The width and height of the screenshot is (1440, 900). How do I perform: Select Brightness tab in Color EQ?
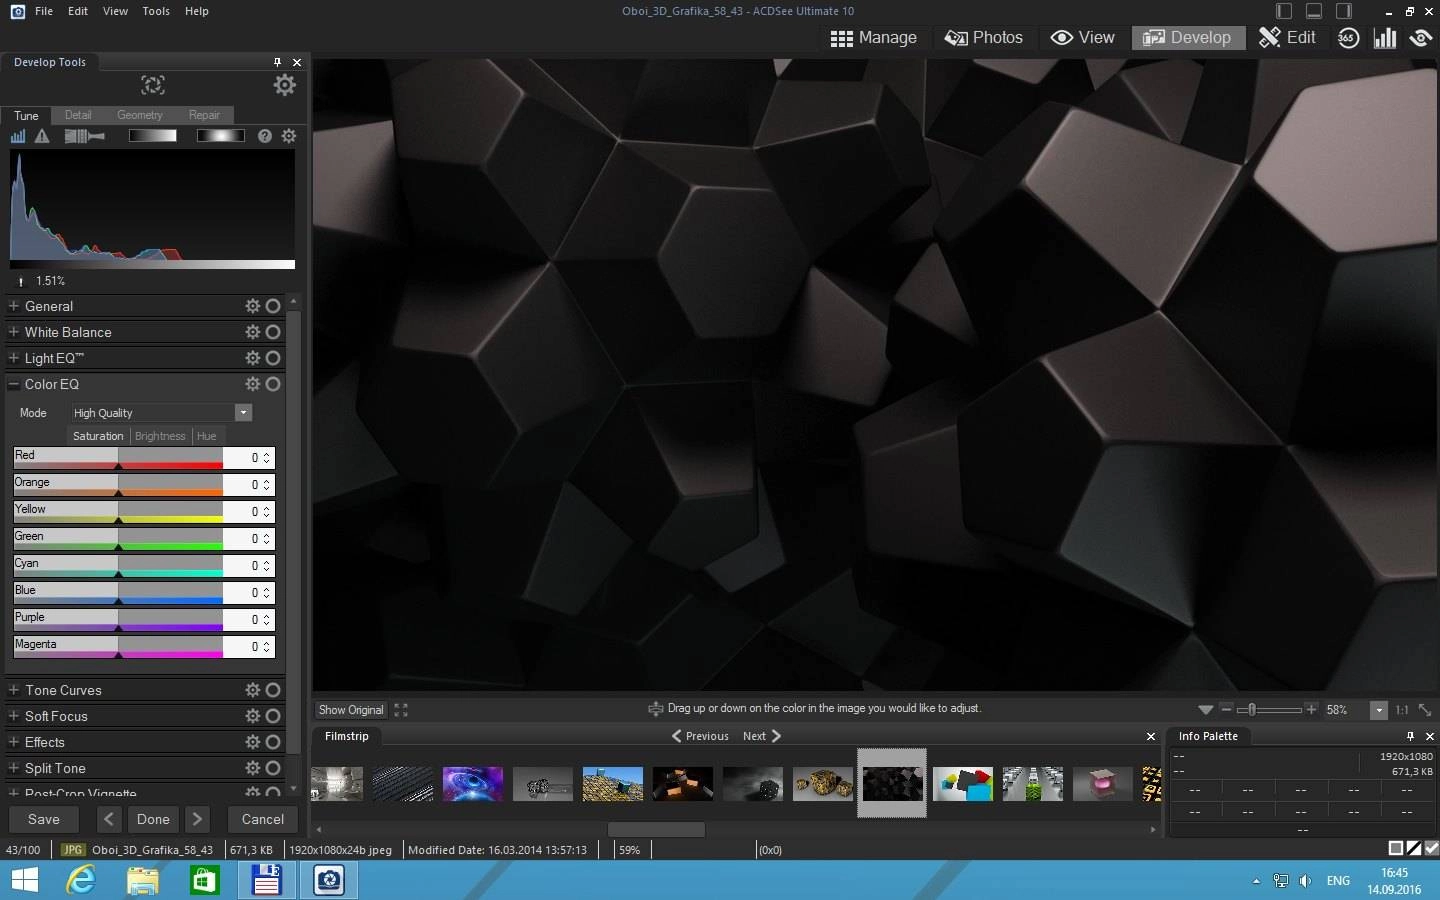[160, 436]
